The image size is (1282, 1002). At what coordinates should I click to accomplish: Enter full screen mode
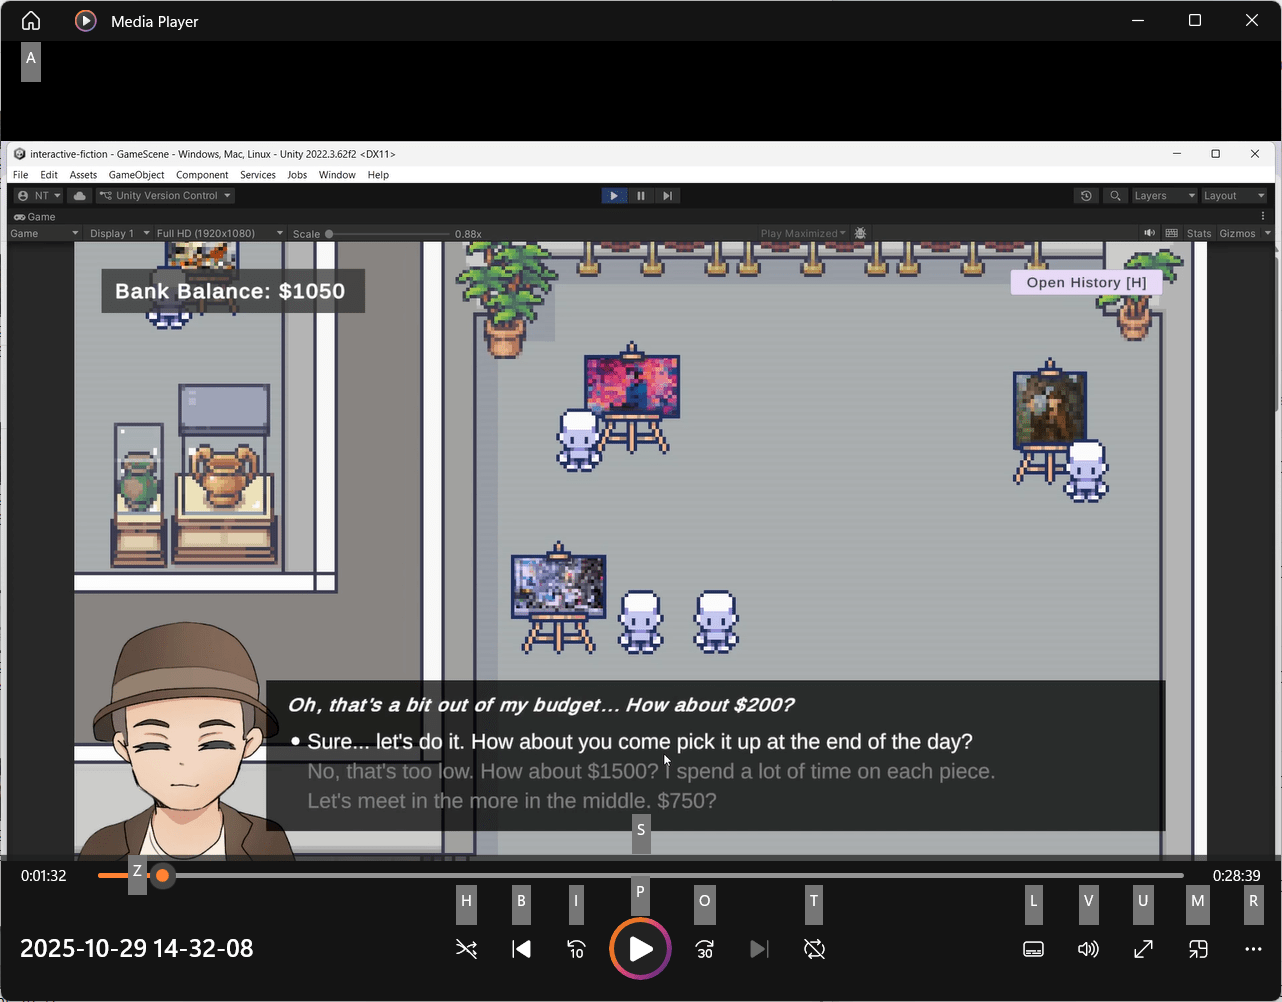(x=1143, y=949)
